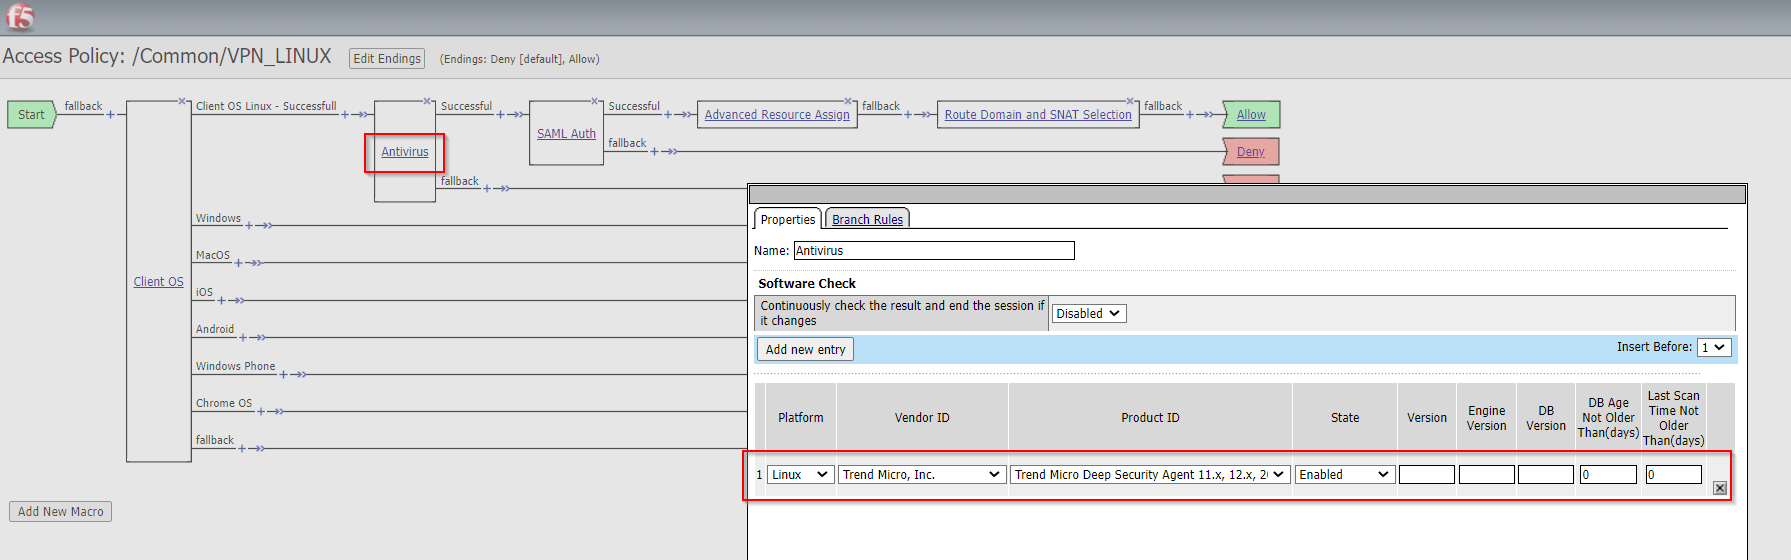This screenshot has height=560, width=1791.
Task: Add item on iOS branch plus
Action: [x=221, y=300]
